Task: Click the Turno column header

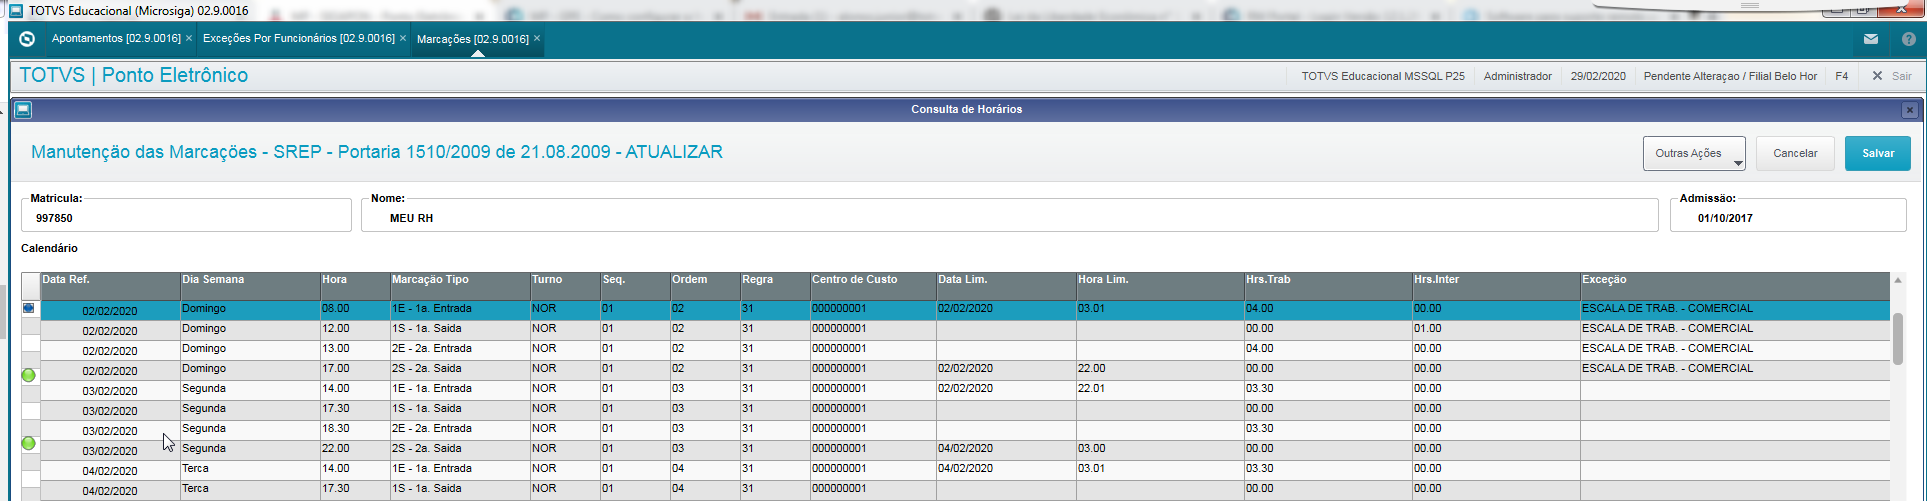Action: click(565, 286)
